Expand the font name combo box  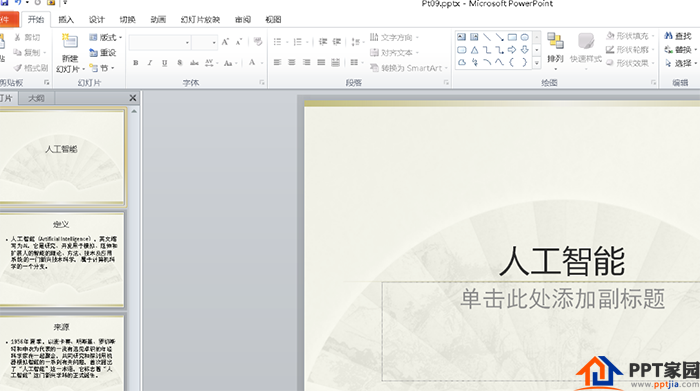188,42
